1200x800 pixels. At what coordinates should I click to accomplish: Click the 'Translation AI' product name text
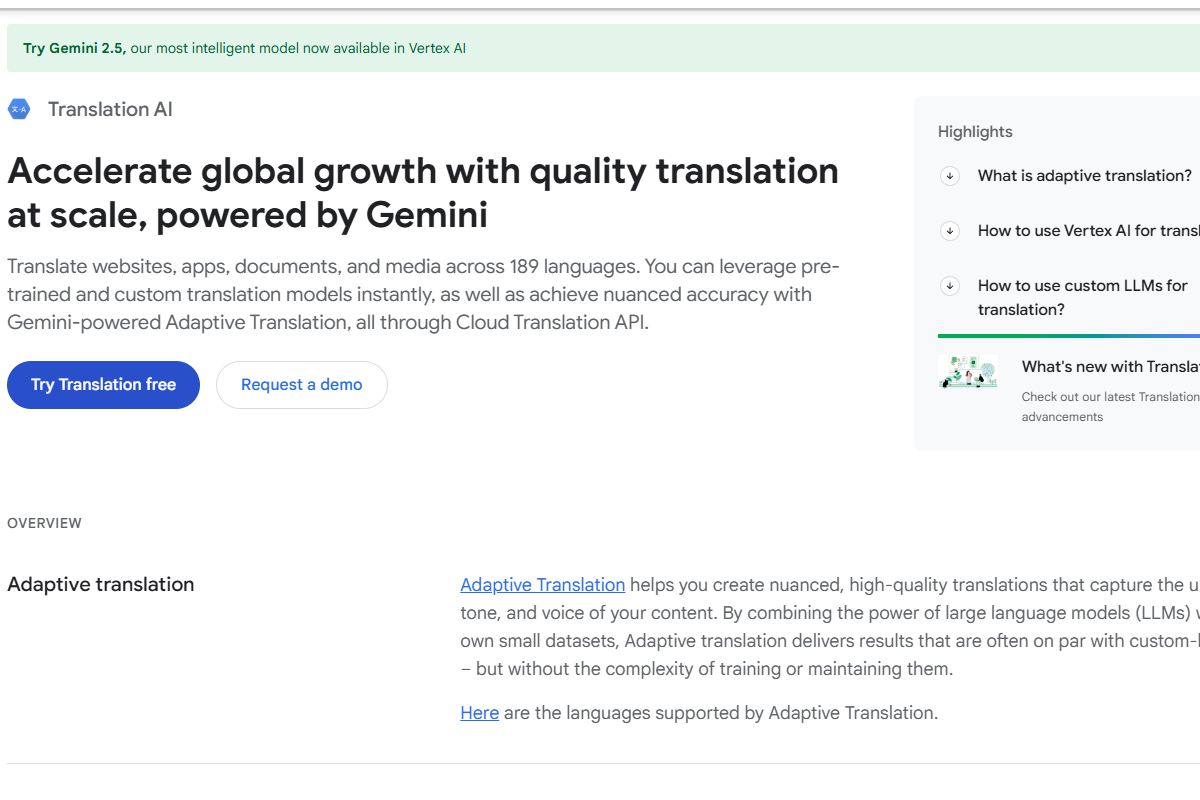click(x=110, y=110)
